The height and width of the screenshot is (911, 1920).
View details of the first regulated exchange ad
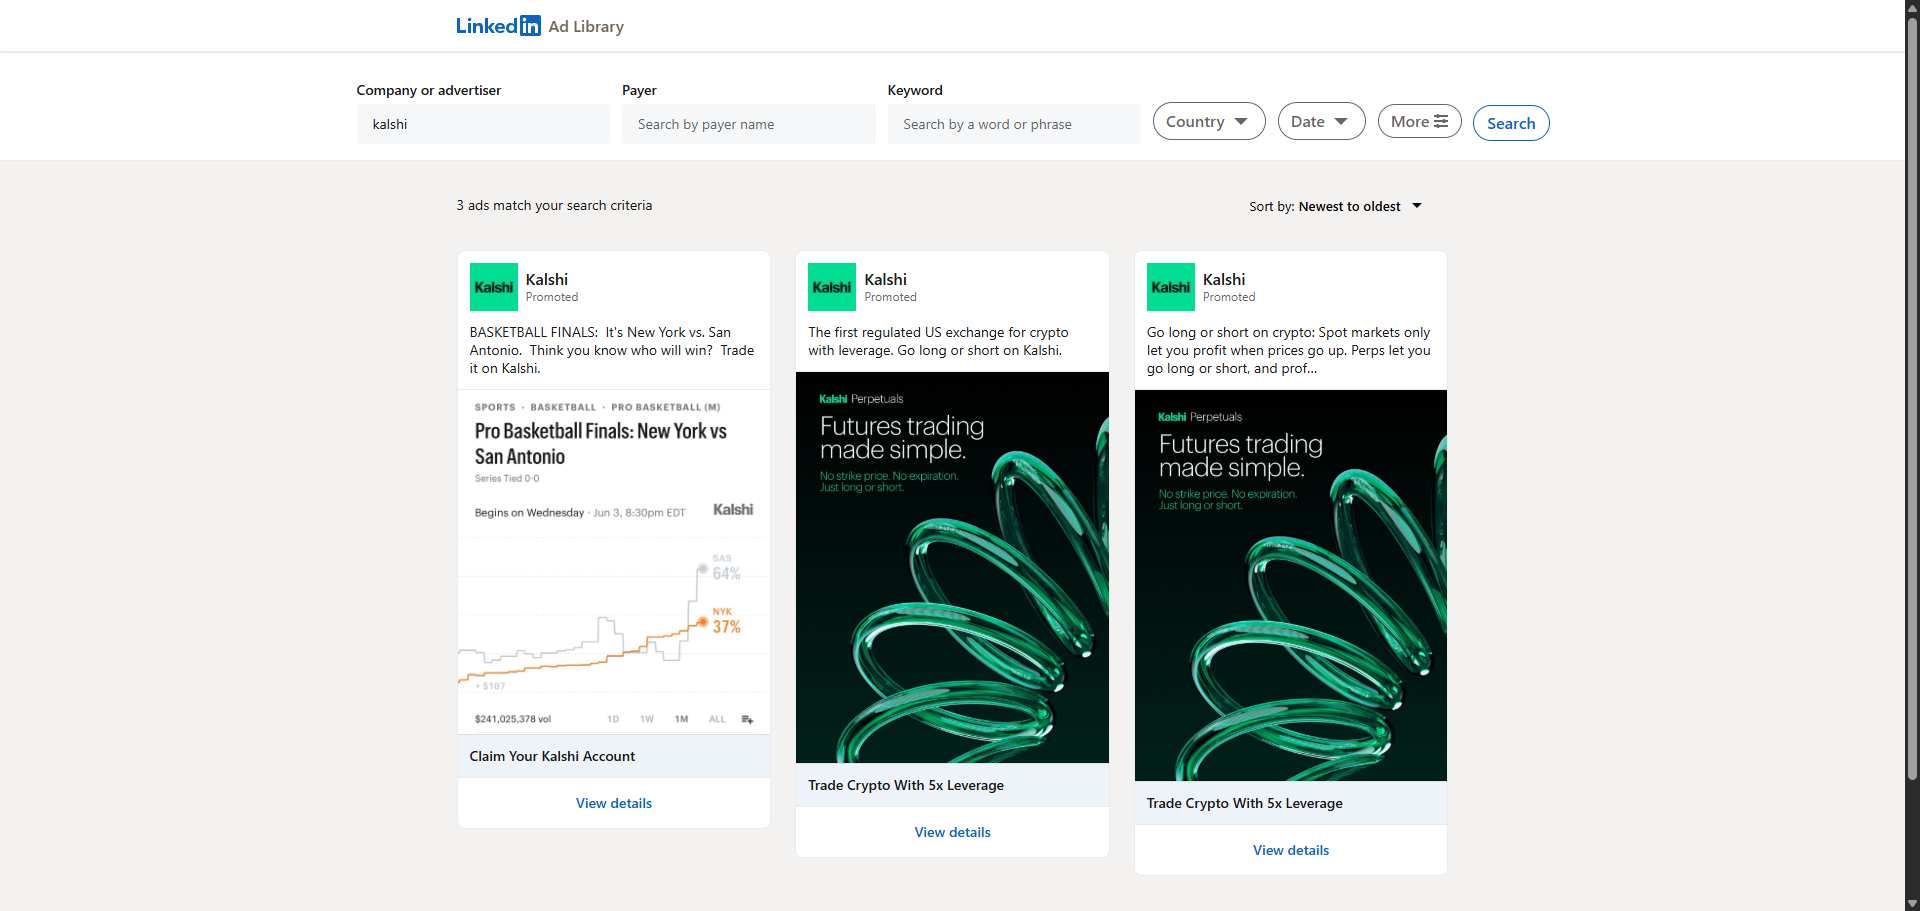[952, 832]
